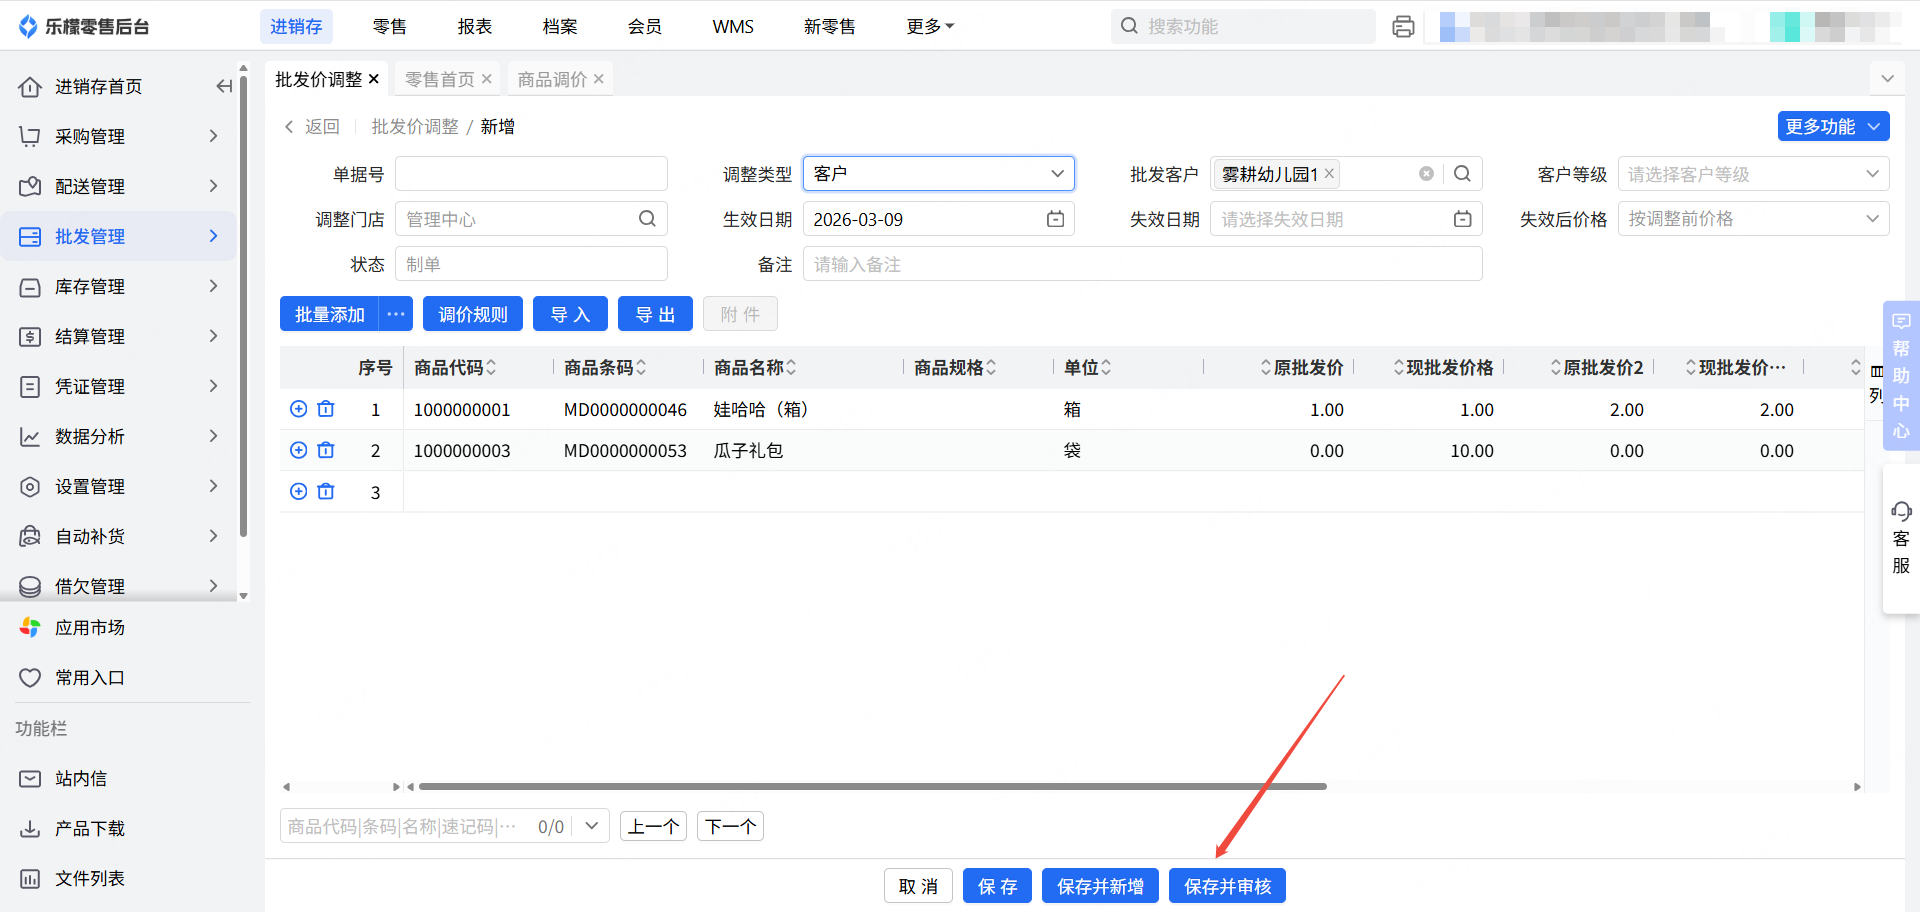This screenshot has width=1920, height=912.
Task: Sort table by 现批发价格 column
Action: (1399, 368)
